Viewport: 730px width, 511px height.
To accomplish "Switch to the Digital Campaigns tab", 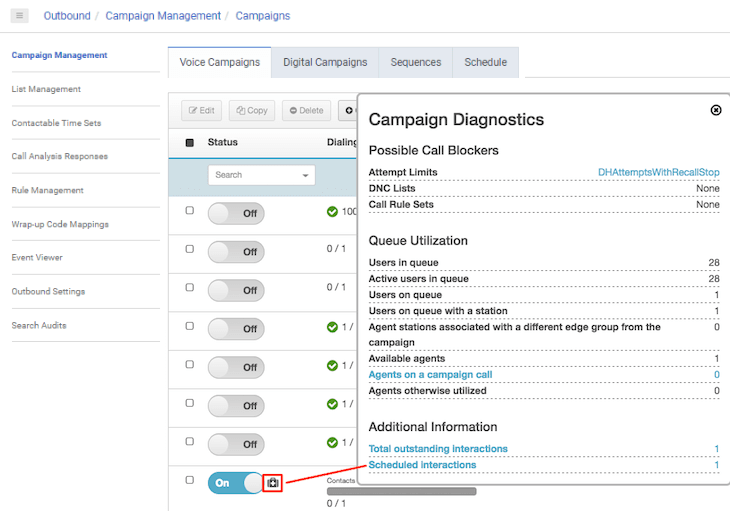I will click(x=325, y=62).
